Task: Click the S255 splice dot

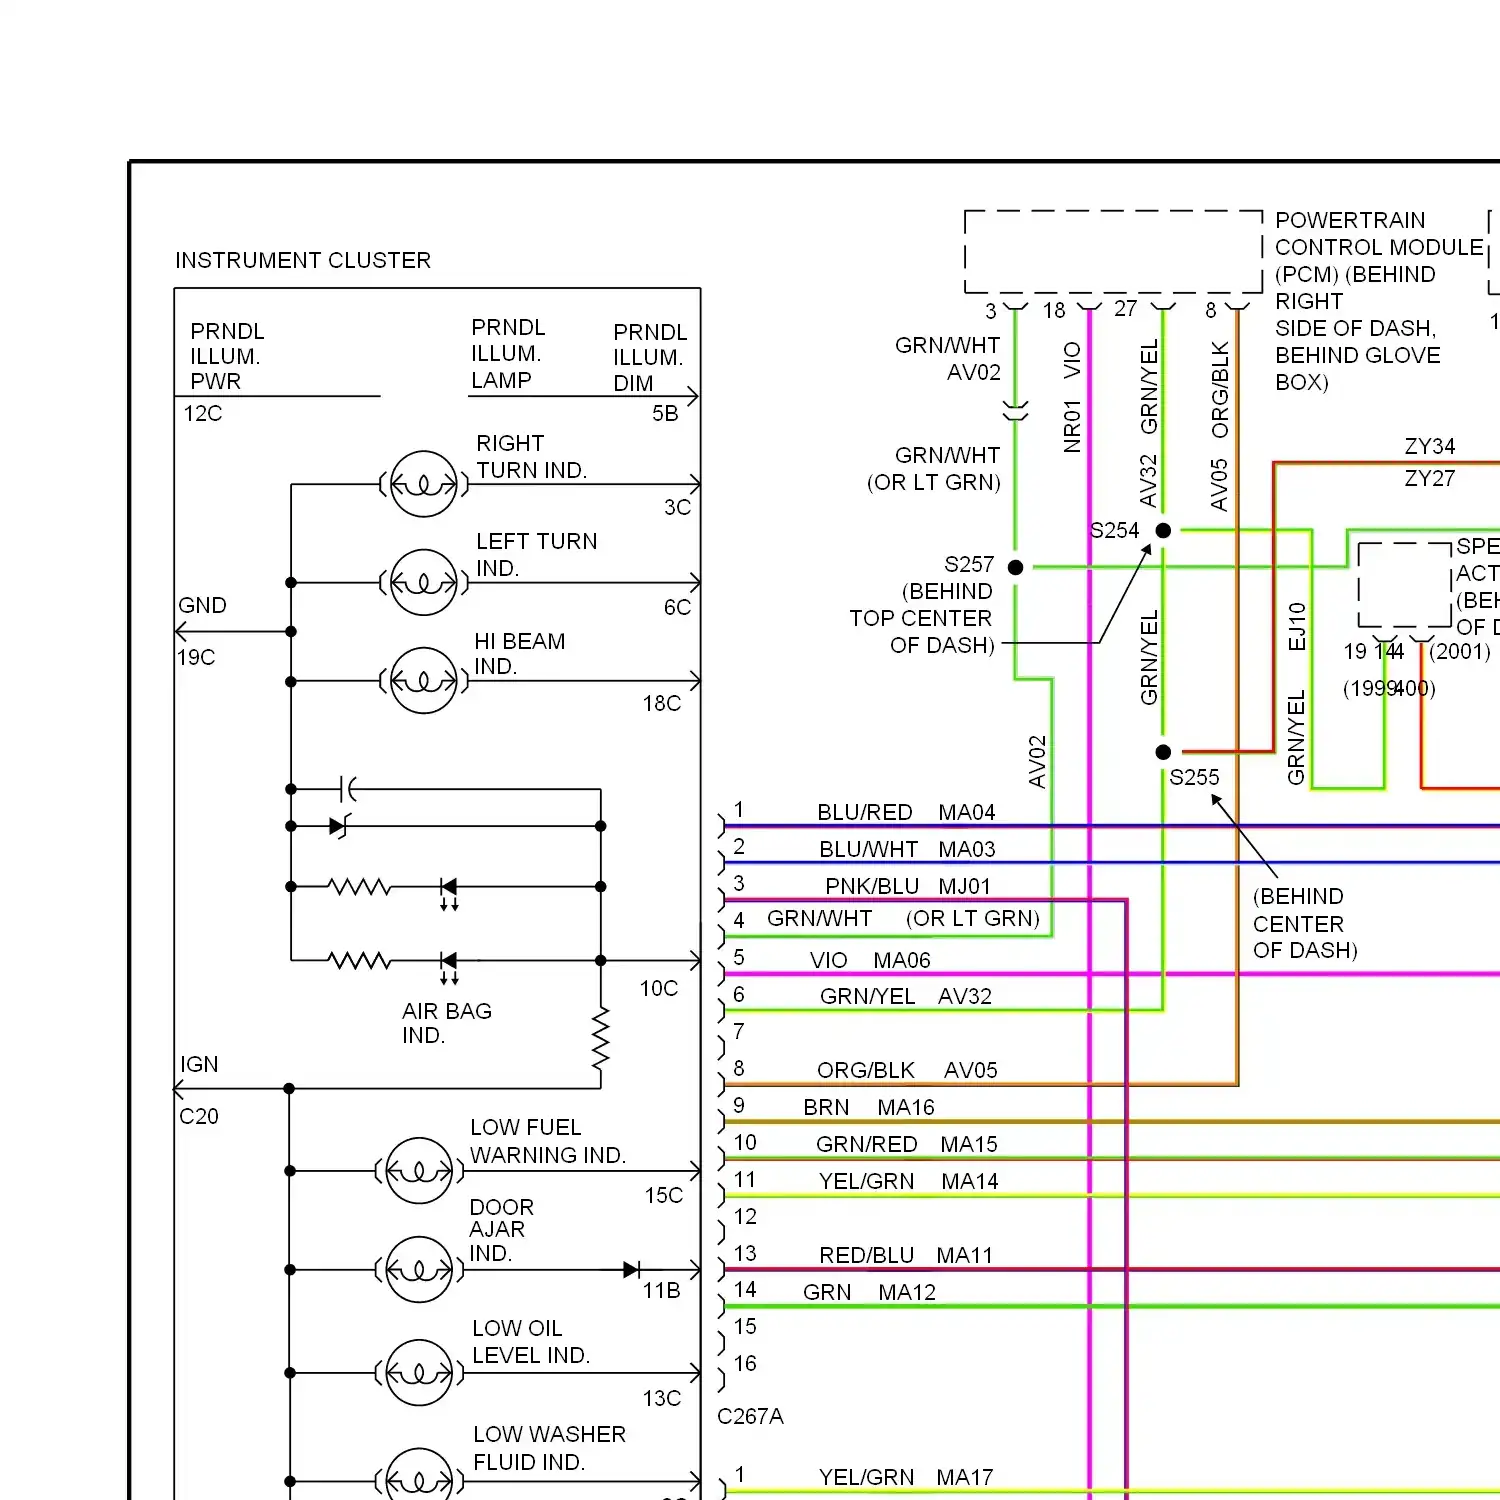Action: point(1163,752)
